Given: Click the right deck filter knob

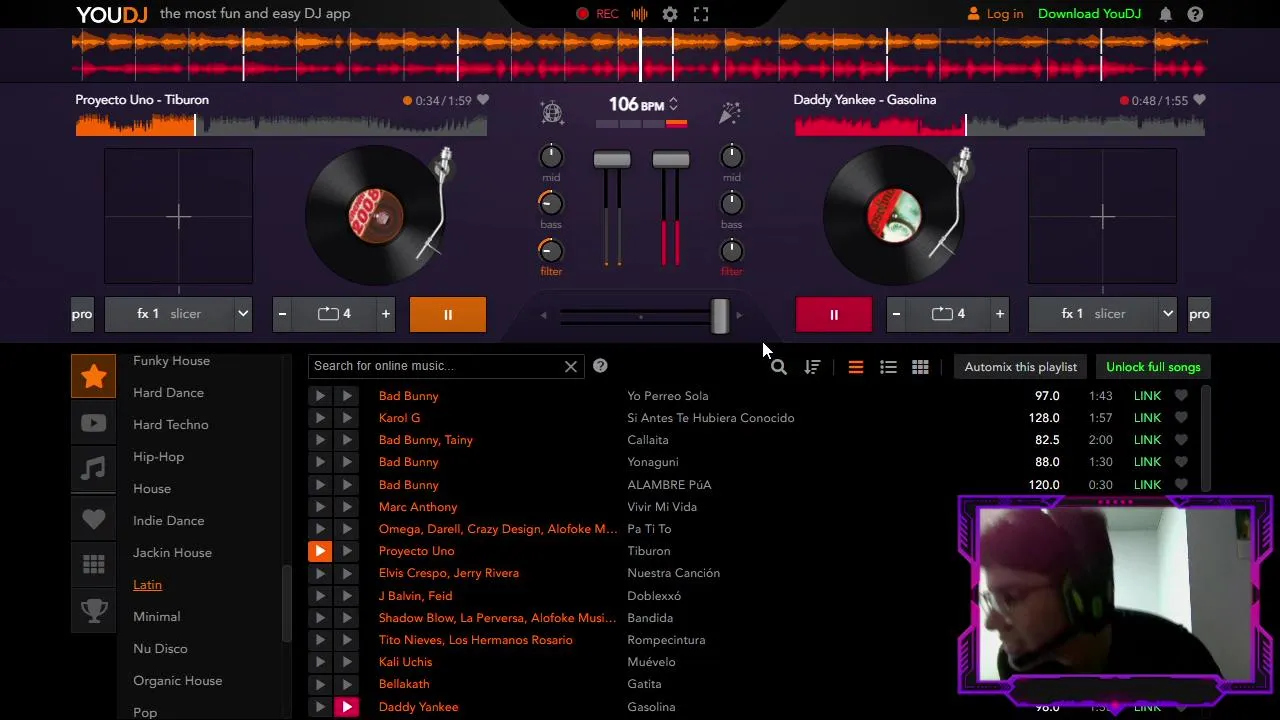Looking at the screenshot, I should [732, 250].
